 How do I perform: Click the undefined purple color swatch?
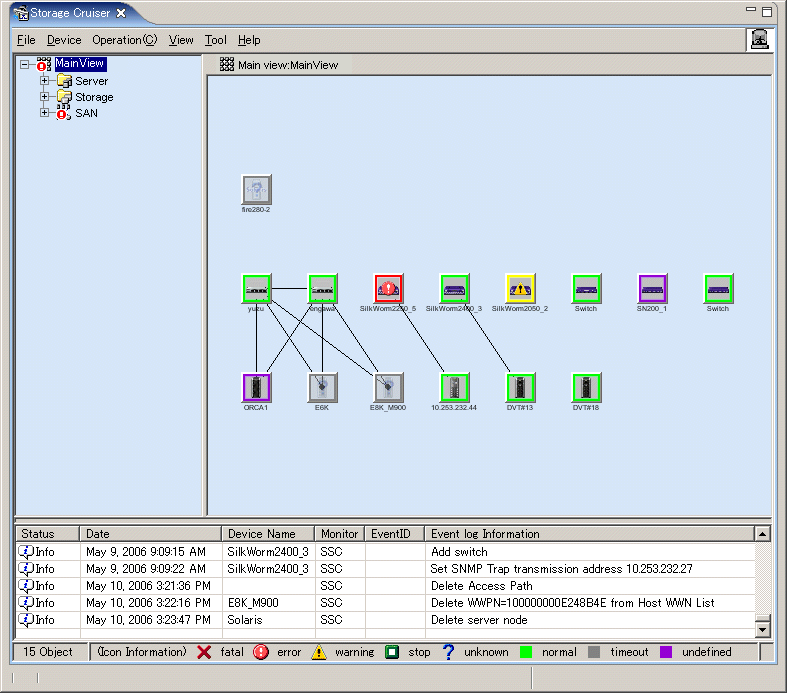pos(666,652)
